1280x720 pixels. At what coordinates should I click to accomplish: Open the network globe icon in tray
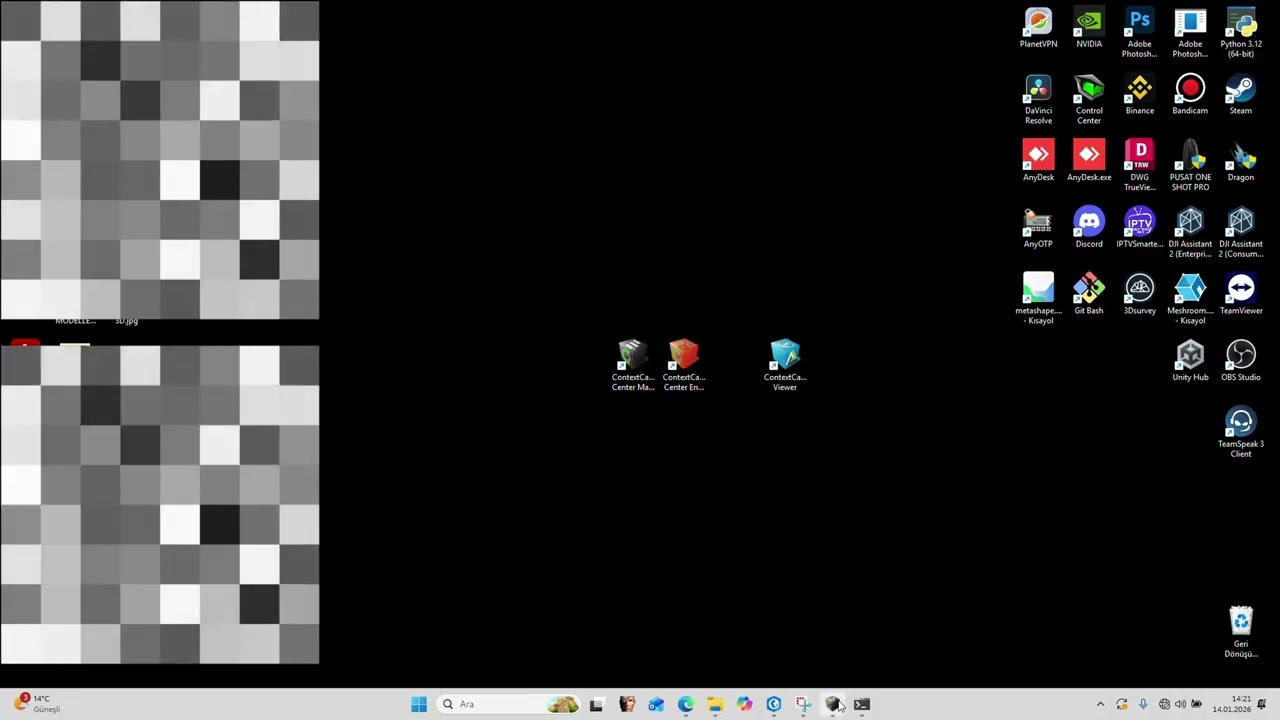point(1164,704)
